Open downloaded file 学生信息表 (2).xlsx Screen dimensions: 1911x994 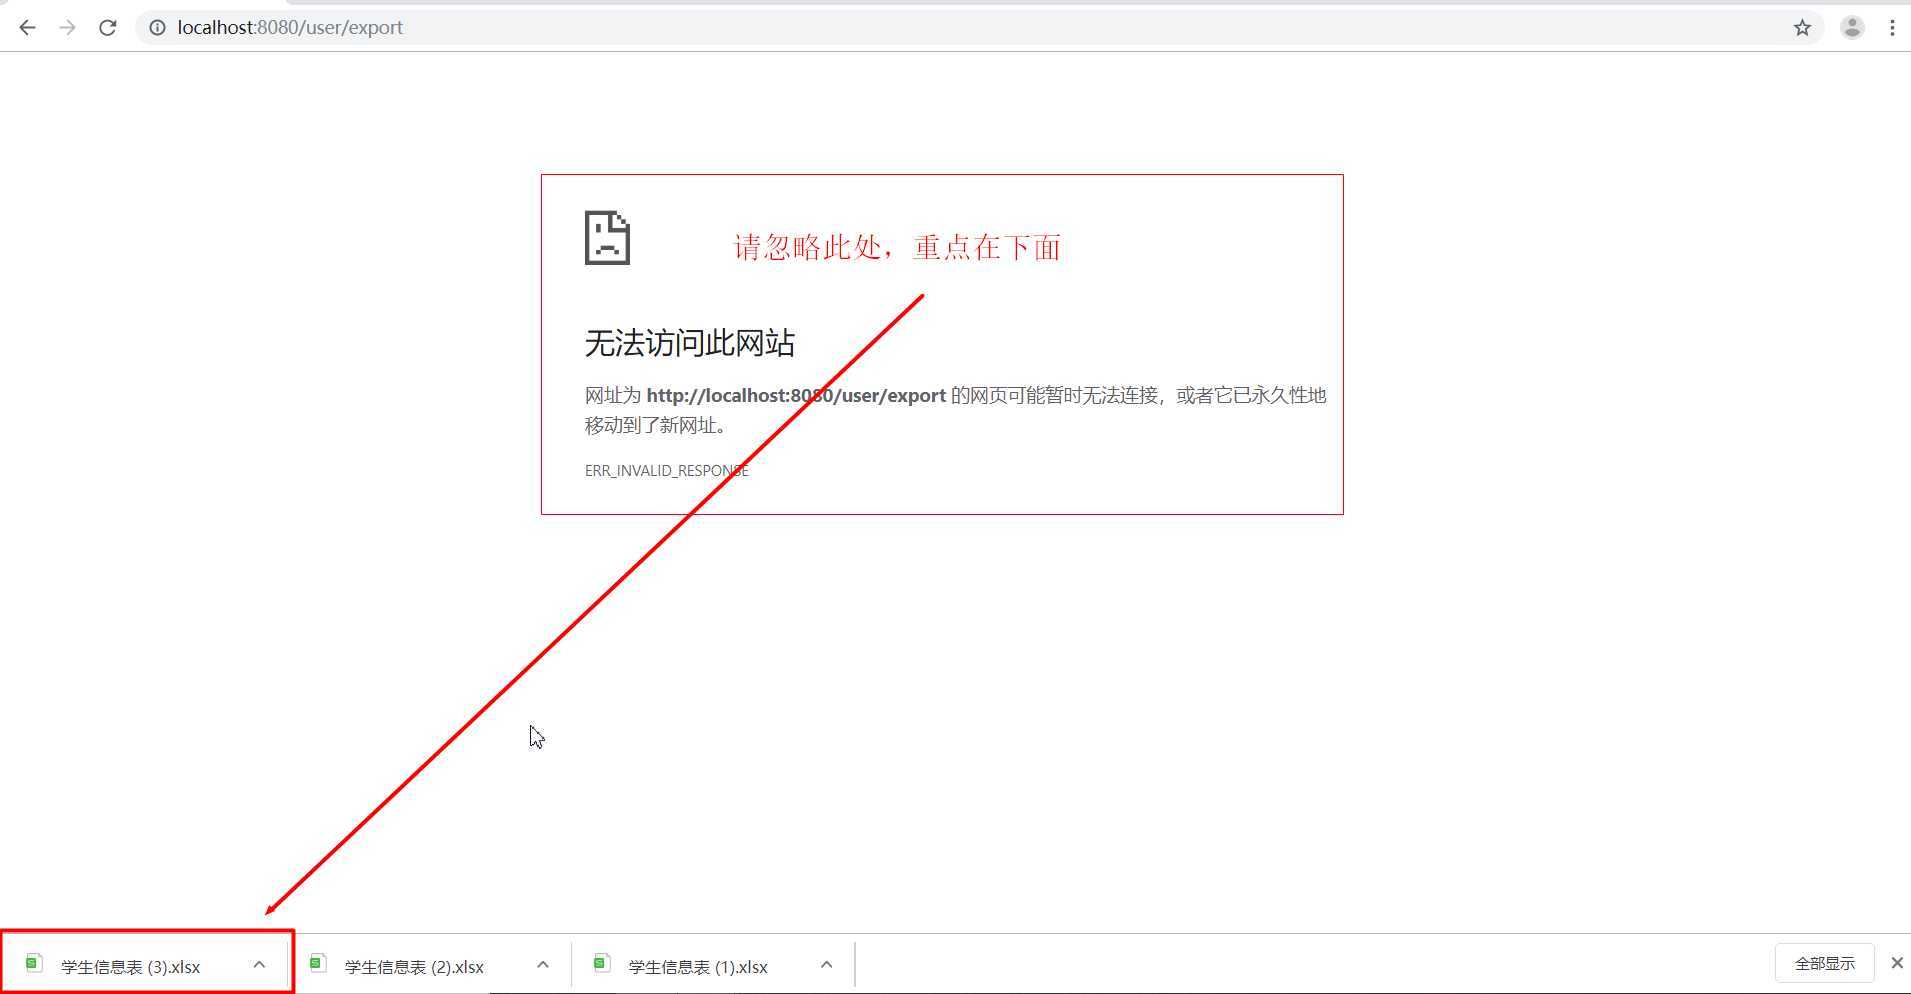coord(414,967)
